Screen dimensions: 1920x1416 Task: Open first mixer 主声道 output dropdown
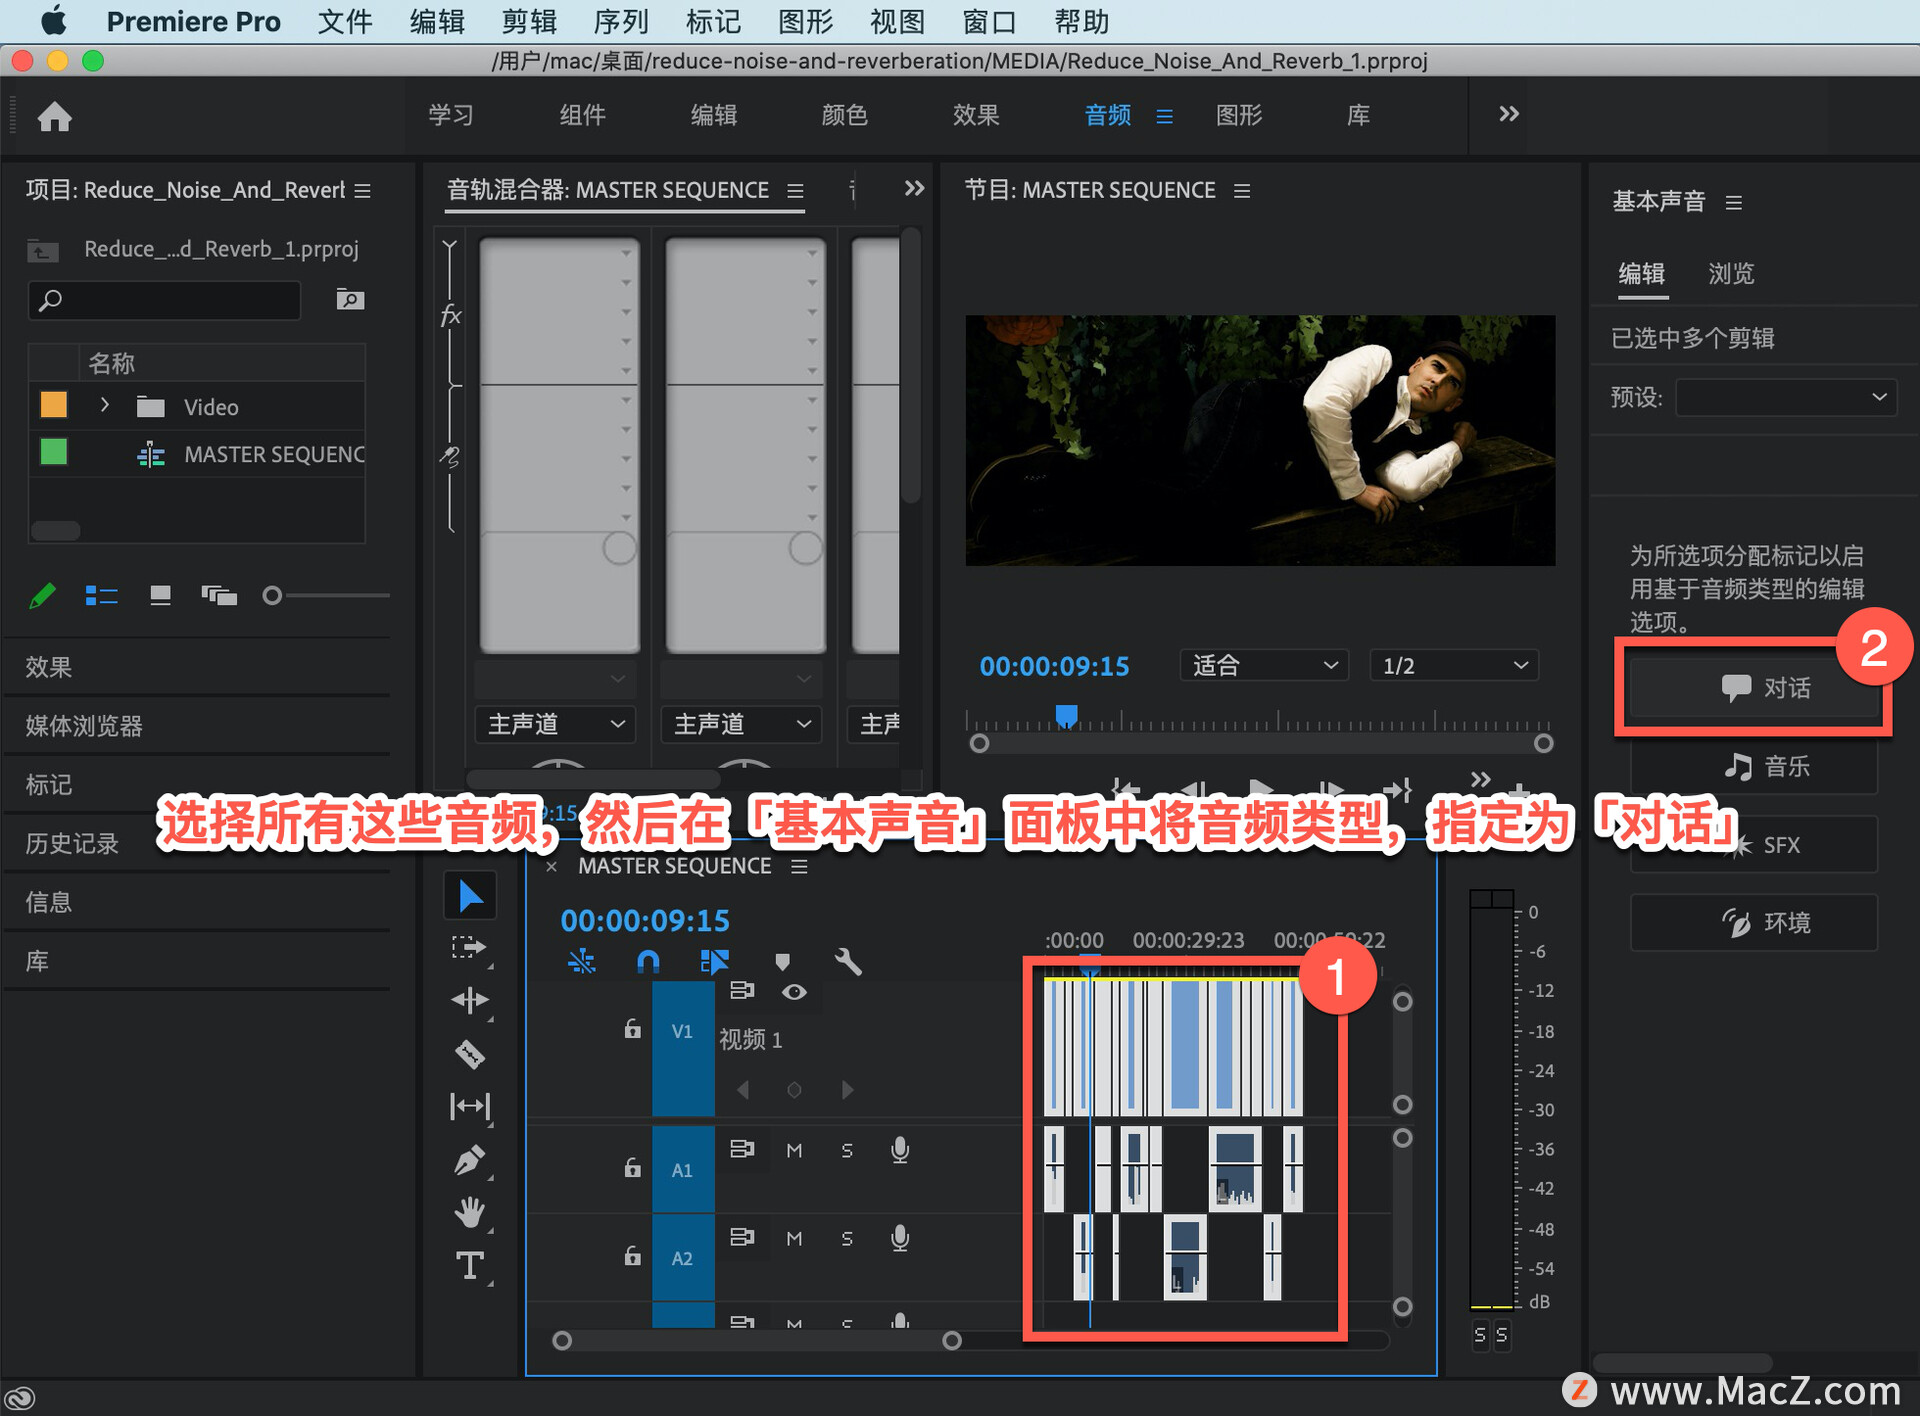click(x=555, y=723)
